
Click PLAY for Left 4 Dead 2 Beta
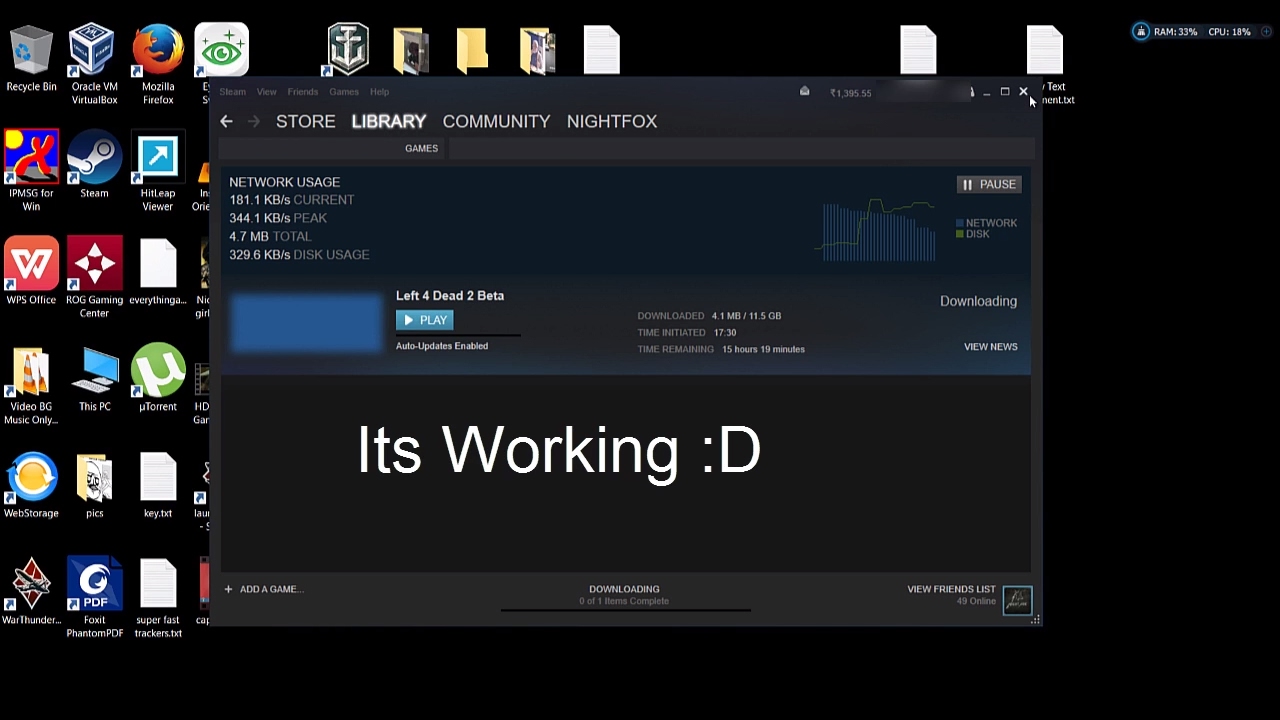pos(425,320)
